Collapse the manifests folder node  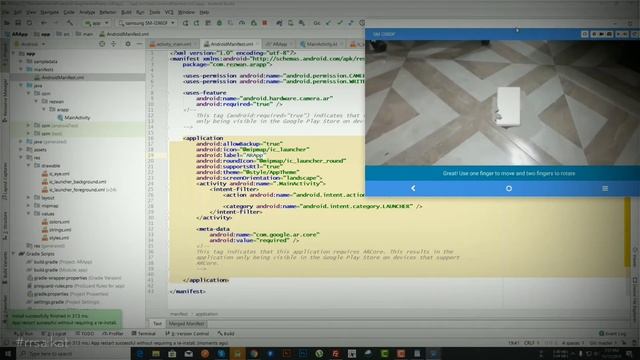[x=21, y=69]
